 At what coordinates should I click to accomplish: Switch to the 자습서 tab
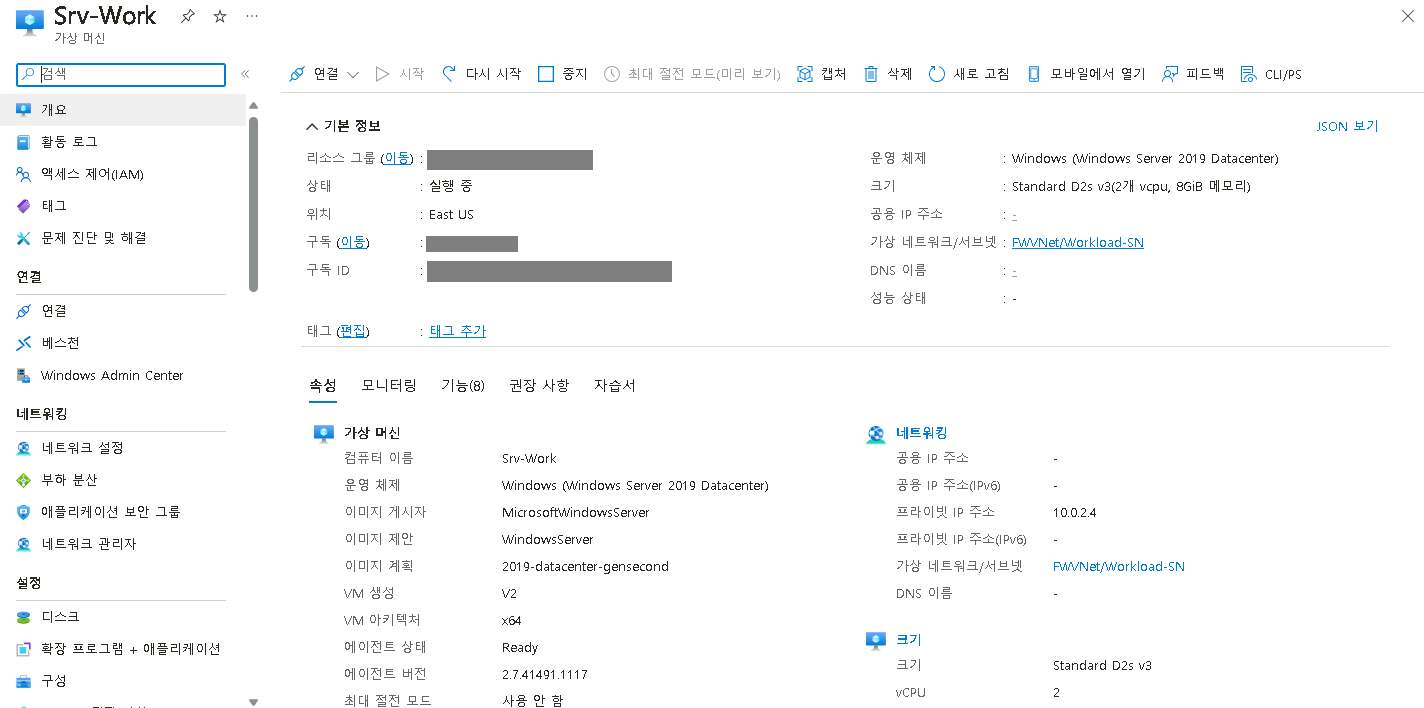coord(615,386)
